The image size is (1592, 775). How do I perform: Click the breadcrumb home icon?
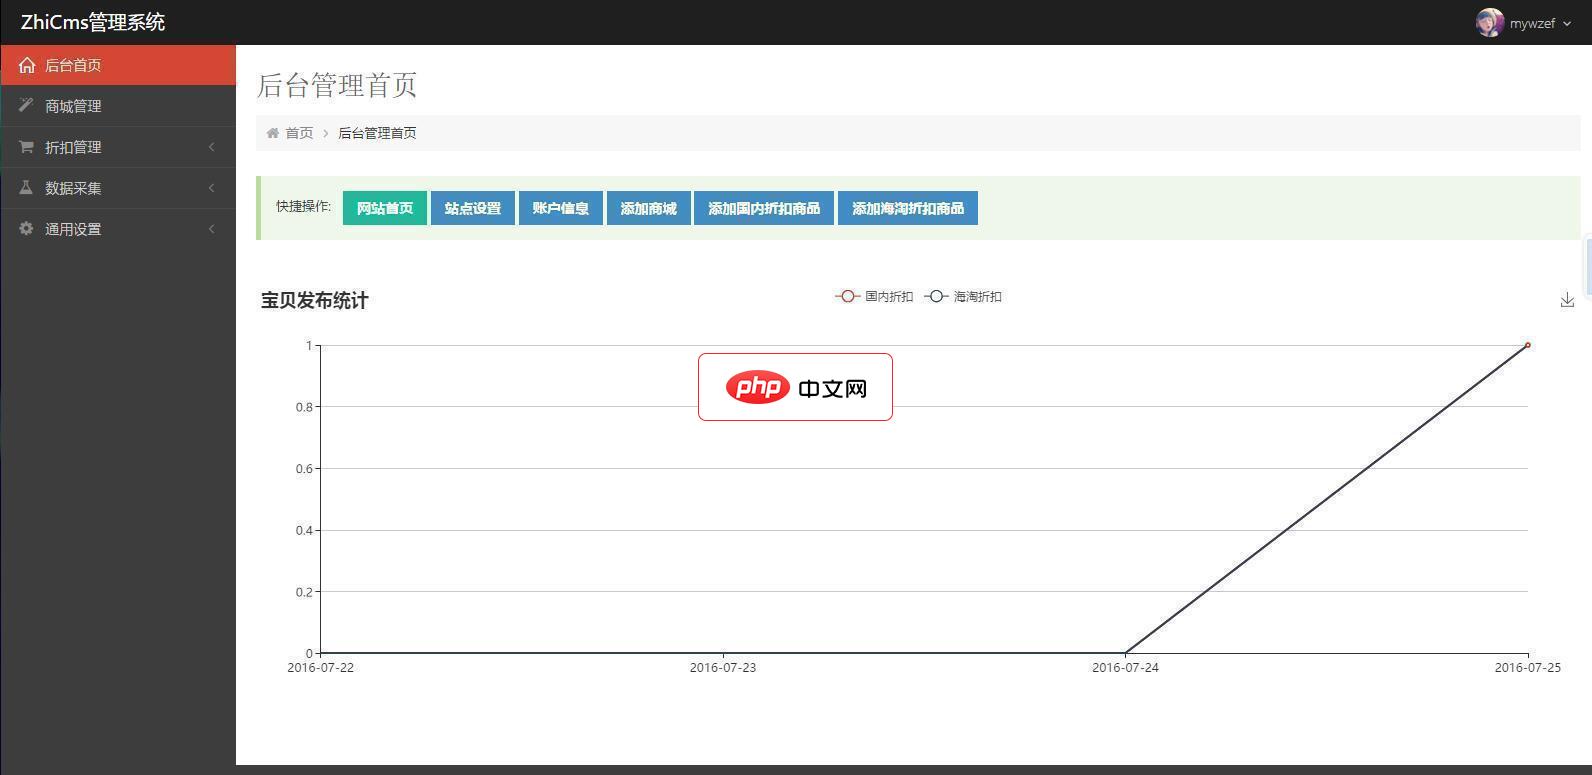(x=272, y=133)
